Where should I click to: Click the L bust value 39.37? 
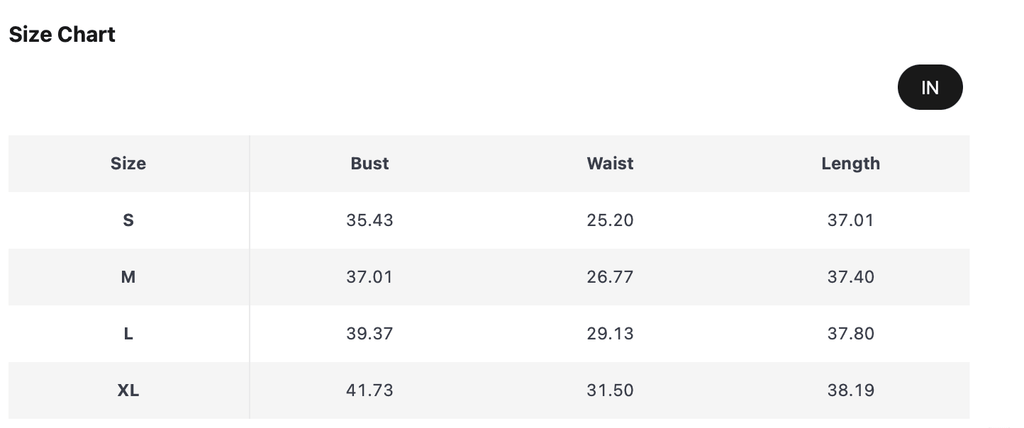point(370,334)
